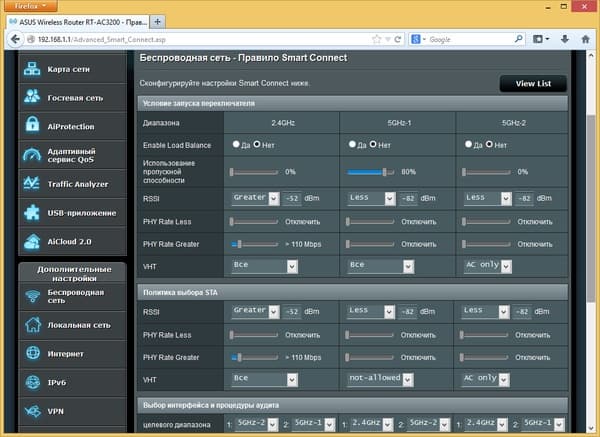Click 5GHz-1 bandwidth utilization slider at 80%
The image size is (600, 437).
[370, 172]
